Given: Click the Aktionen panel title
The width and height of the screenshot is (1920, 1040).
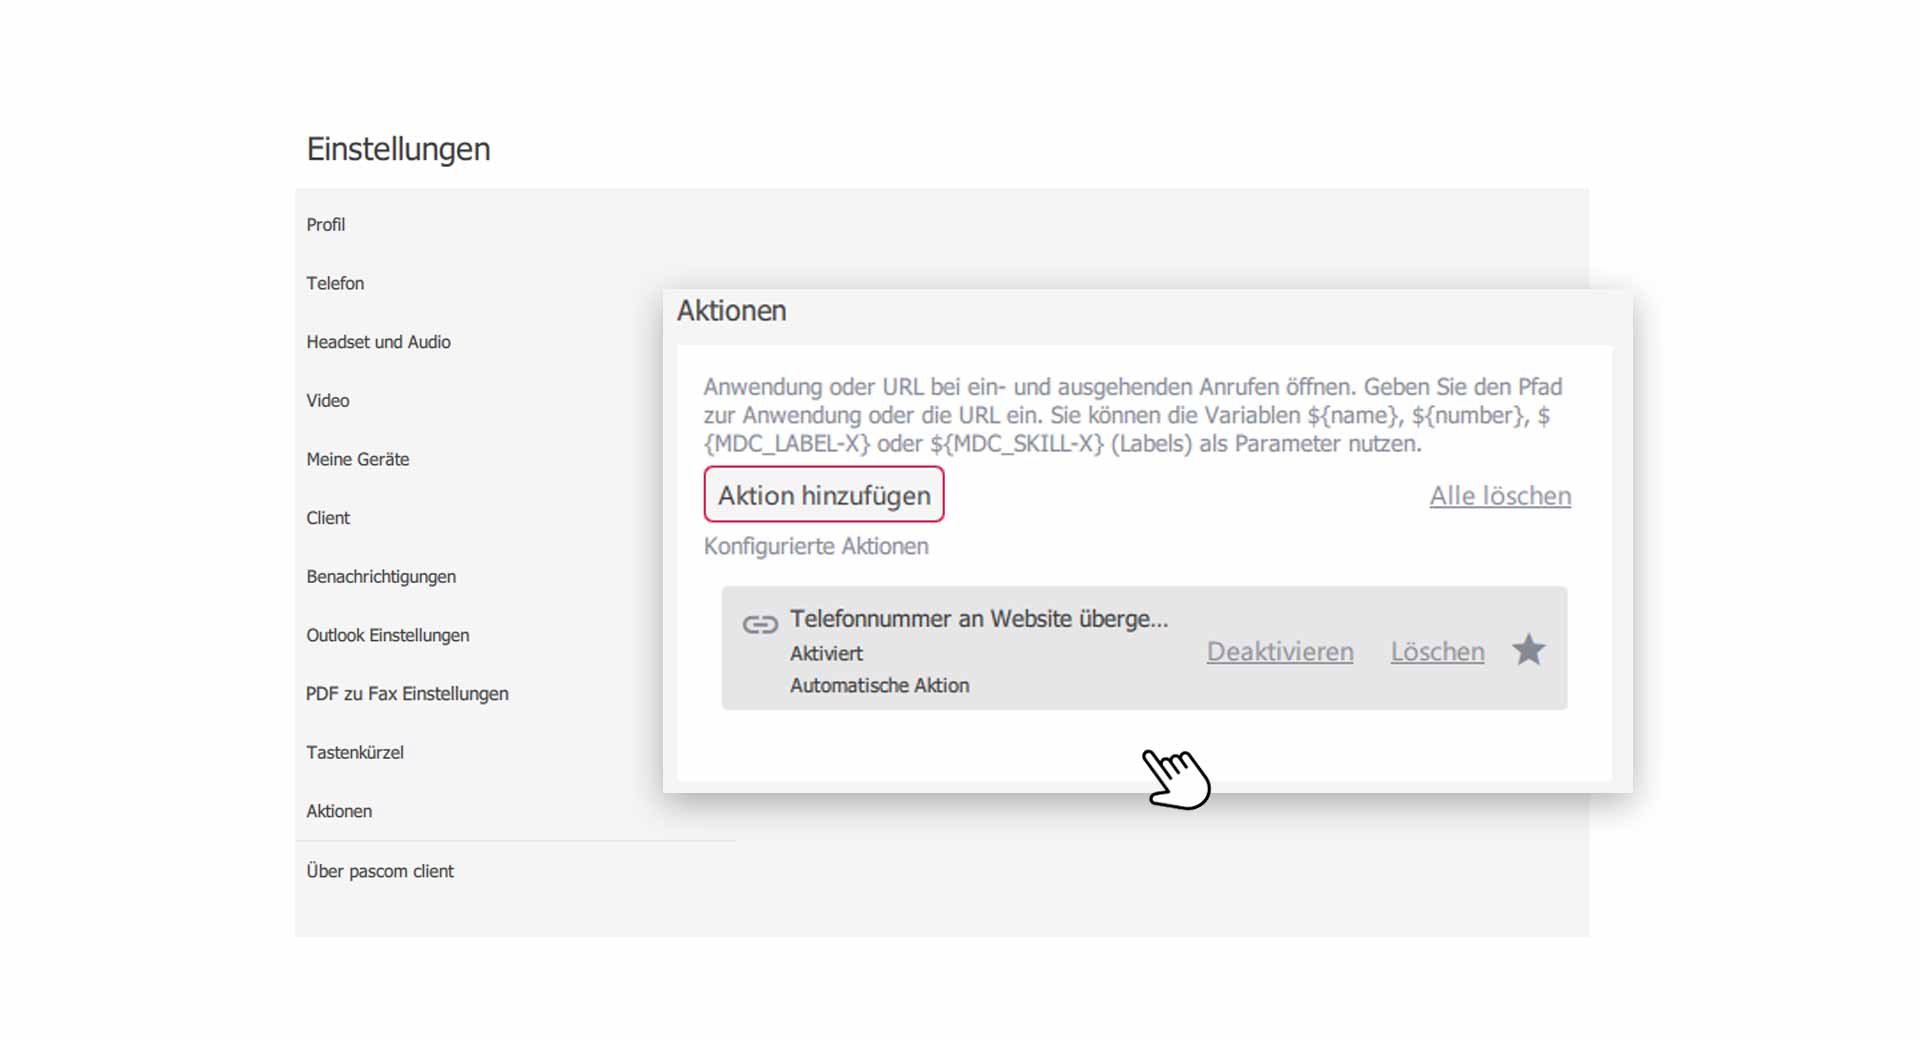Looking at the screenshot, I should click(x=732, y=311).
